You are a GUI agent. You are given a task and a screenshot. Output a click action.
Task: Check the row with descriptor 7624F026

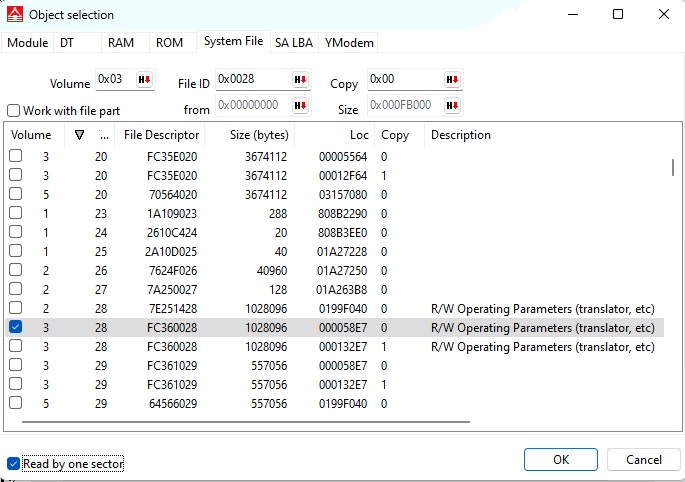[x=16, y=270]
